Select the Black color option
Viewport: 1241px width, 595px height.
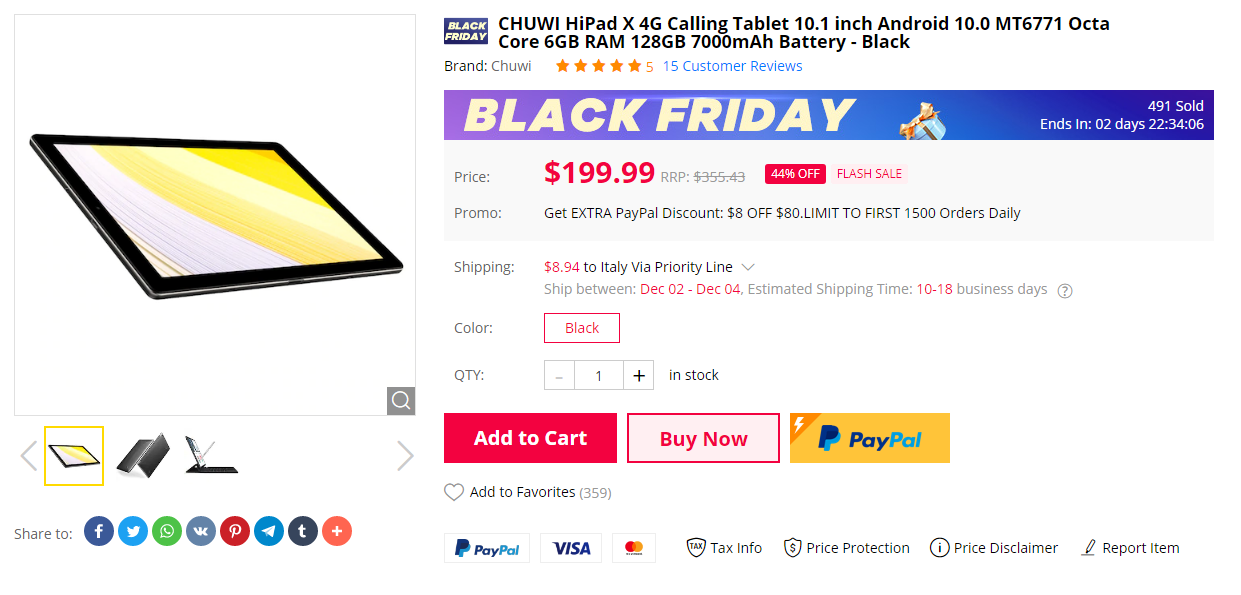581,327
